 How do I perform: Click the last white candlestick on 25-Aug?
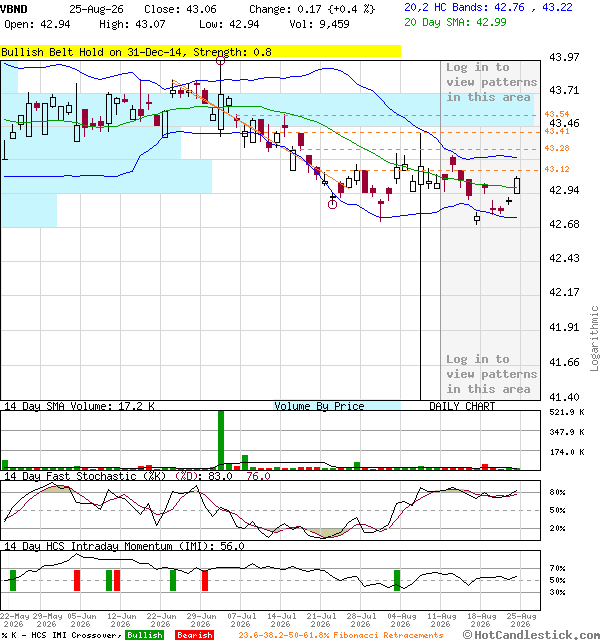(x=517, y=185)
